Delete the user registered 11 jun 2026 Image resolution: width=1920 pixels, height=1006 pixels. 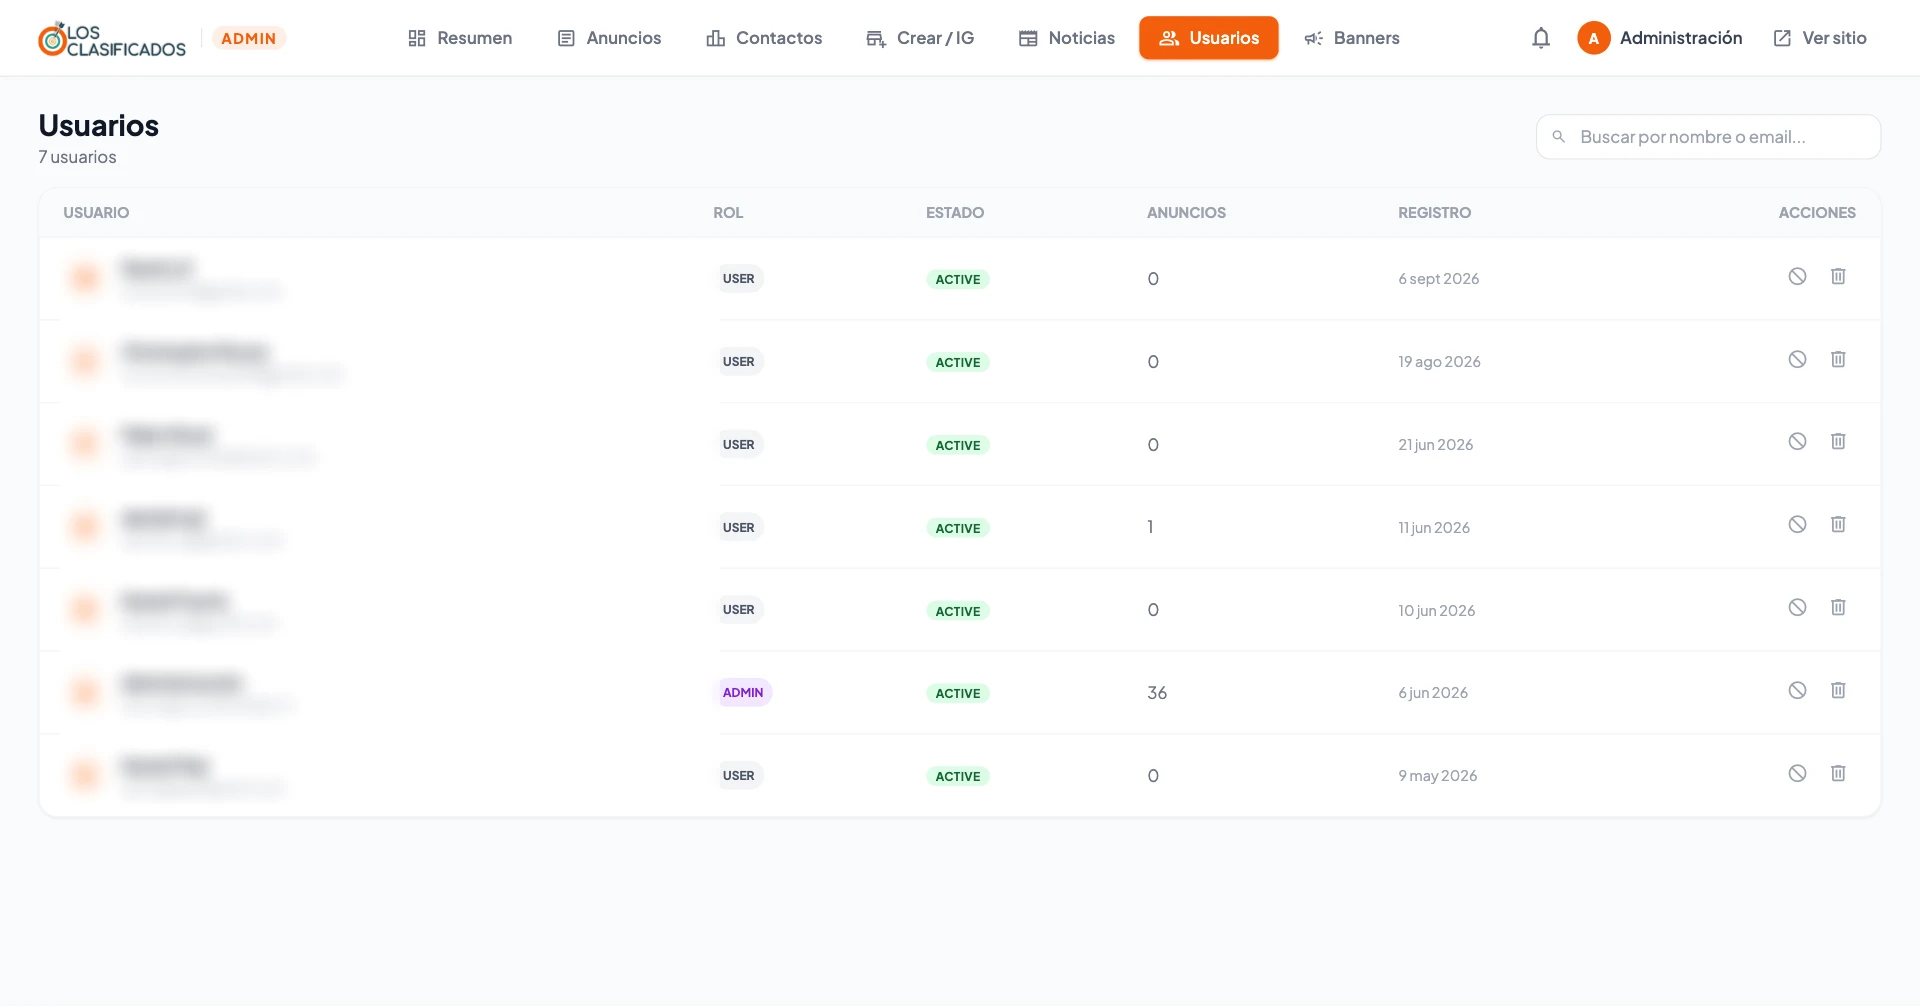[1838, 525]
